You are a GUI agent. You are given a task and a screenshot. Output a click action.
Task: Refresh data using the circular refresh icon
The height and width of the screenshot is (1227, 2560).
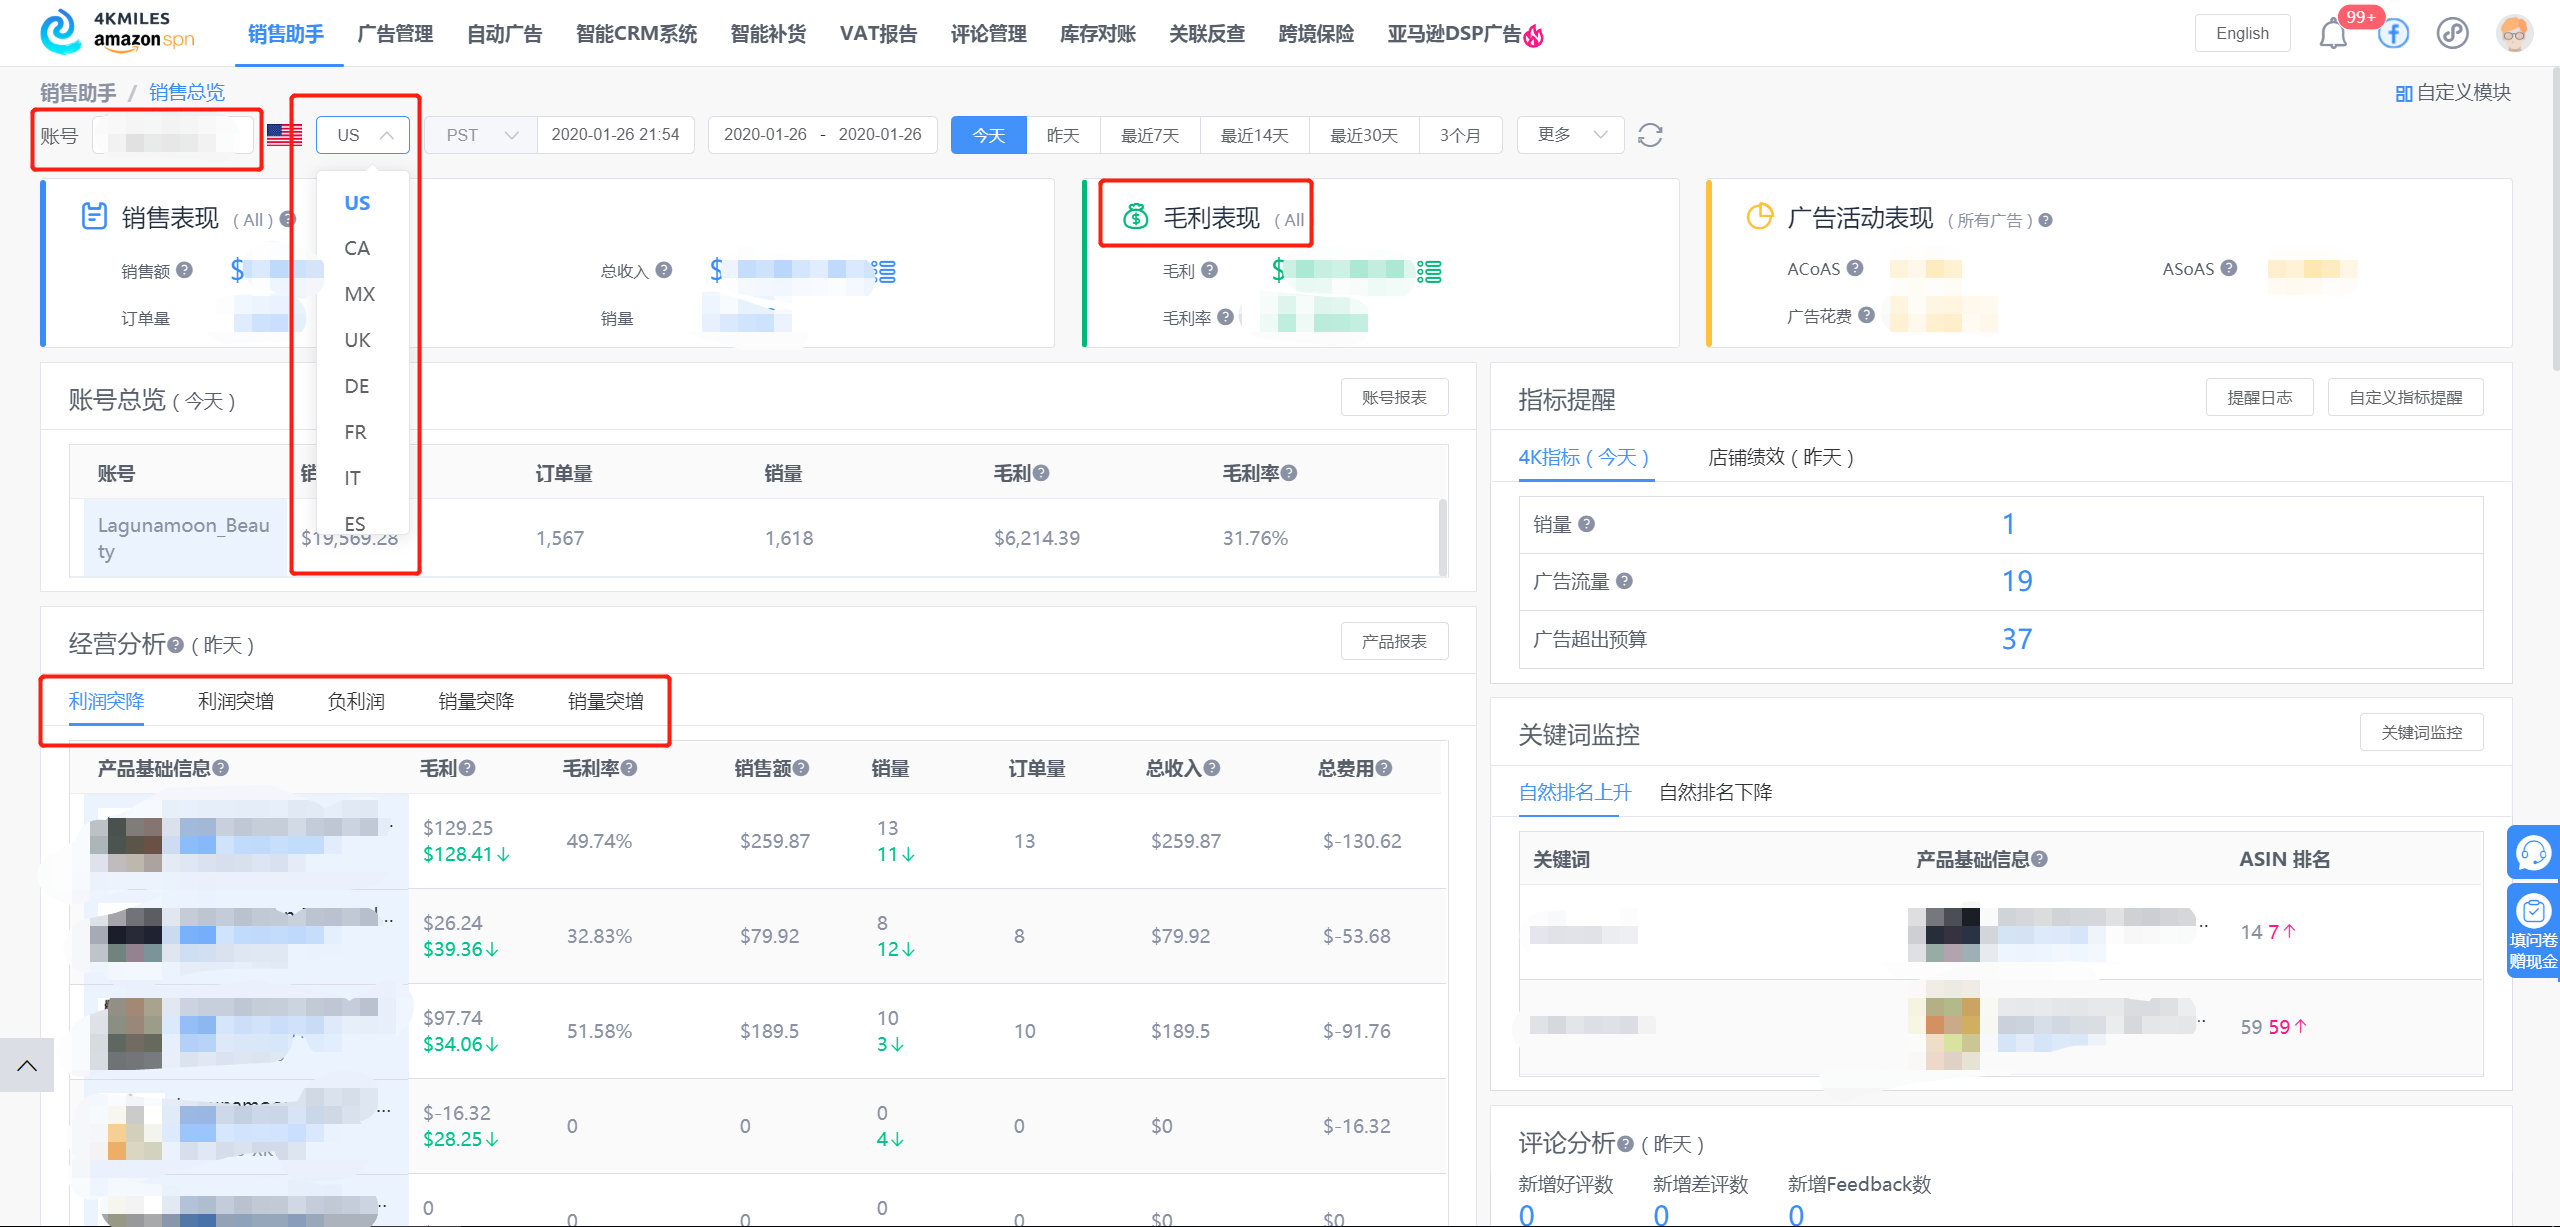[1650, 134]
